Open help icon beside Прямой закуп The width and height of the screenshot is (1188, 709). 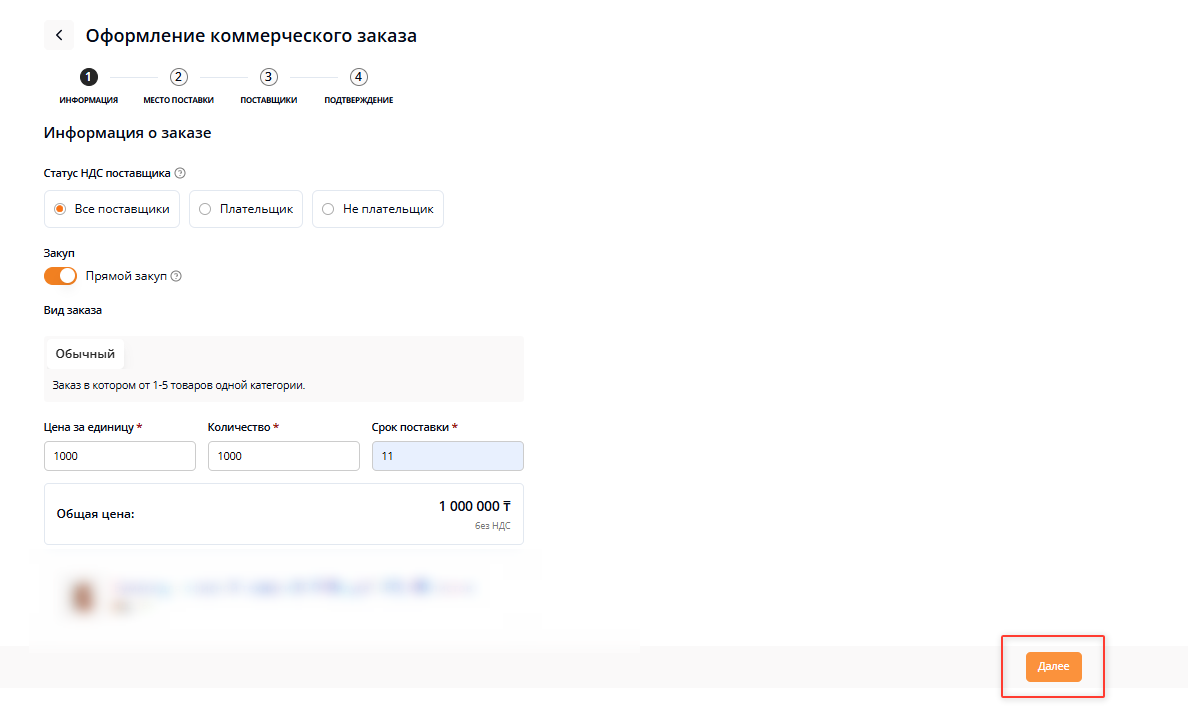pyautogui.click(x=176, y=277)
